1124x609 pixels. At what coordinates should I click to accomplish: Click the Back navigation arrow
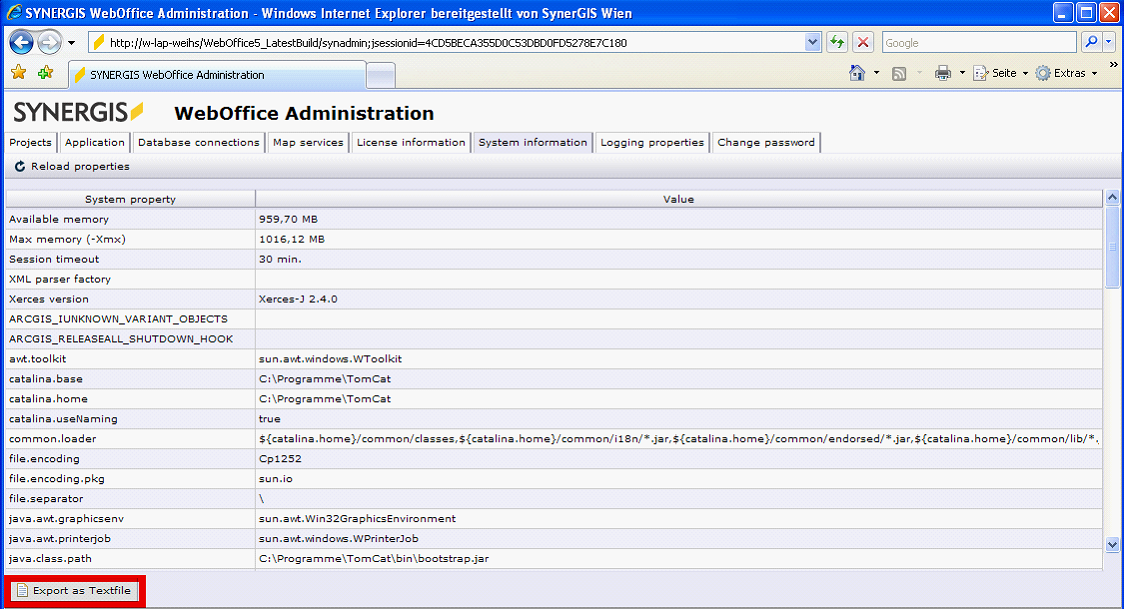click(21, 42)
